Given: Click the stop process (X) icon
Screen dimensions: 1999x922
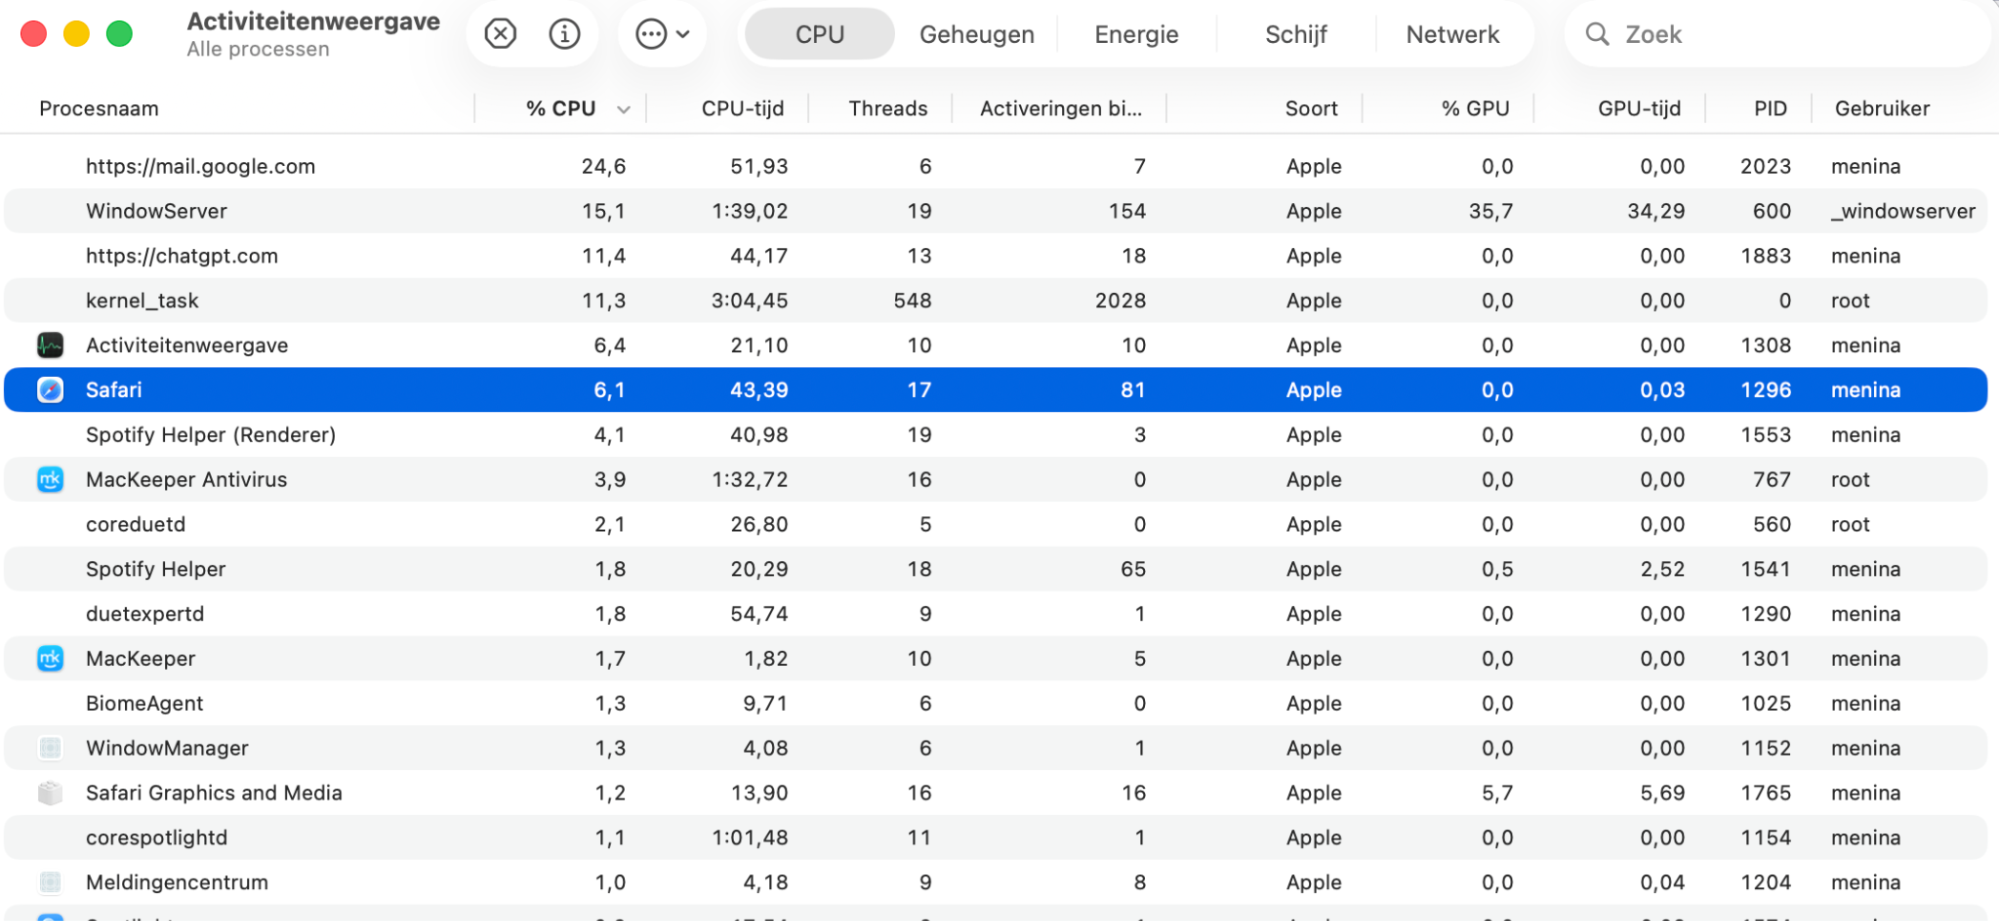Looking at the screenshot, I should pyautogui.click(x=499, y=33).
